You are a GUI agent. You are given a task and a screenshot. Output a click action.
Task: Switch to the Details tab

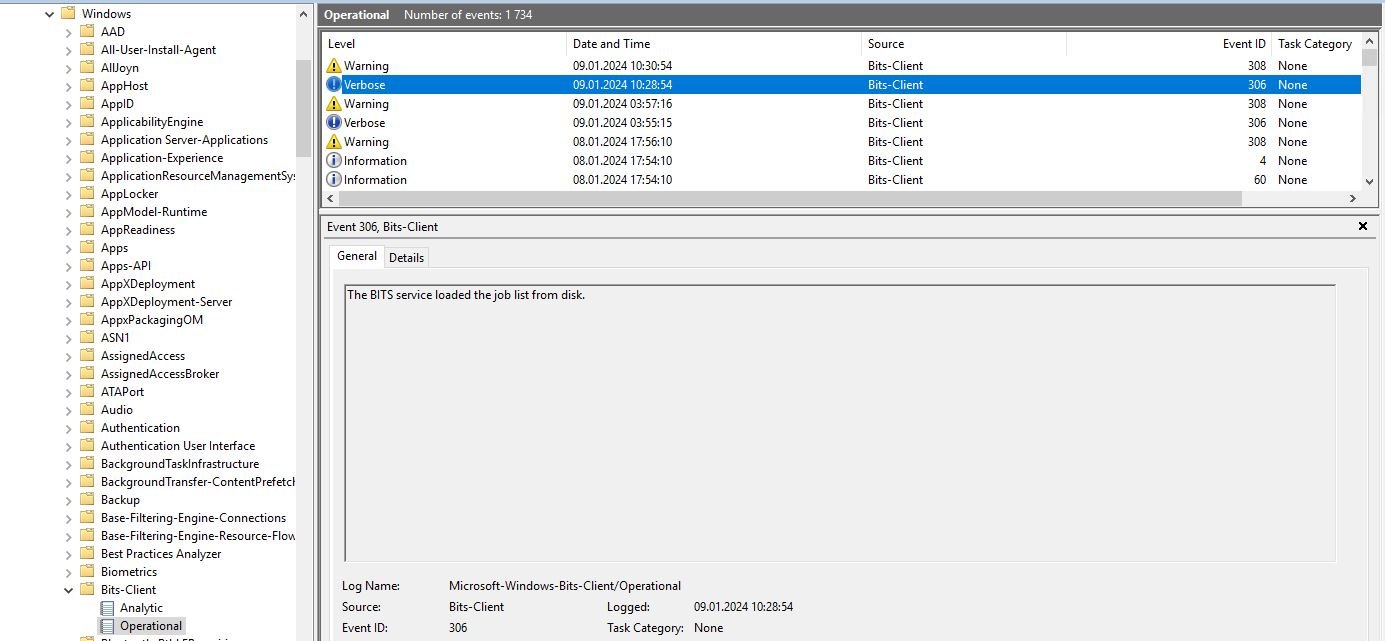(406, 258)
